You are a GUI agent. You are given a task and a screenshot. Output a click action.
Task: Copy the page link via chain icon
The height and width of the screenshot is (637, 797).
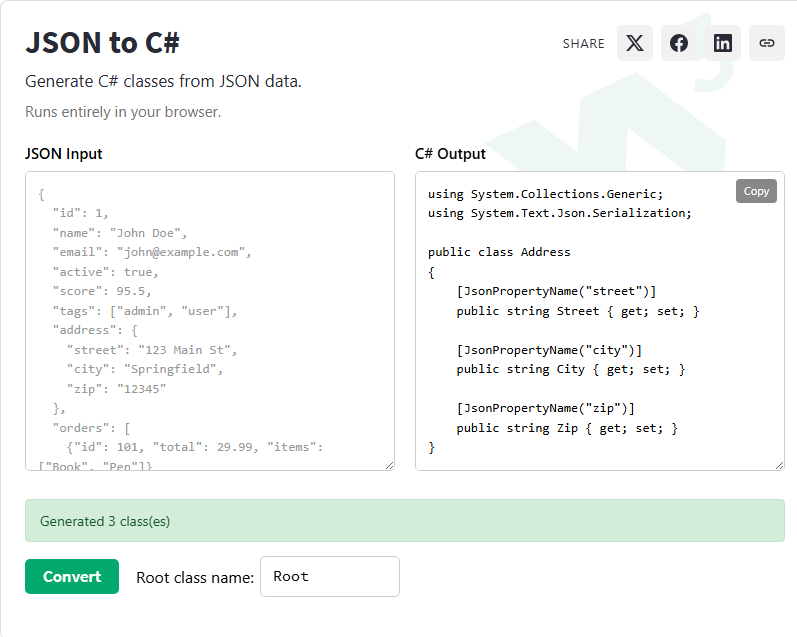(767, 43)
